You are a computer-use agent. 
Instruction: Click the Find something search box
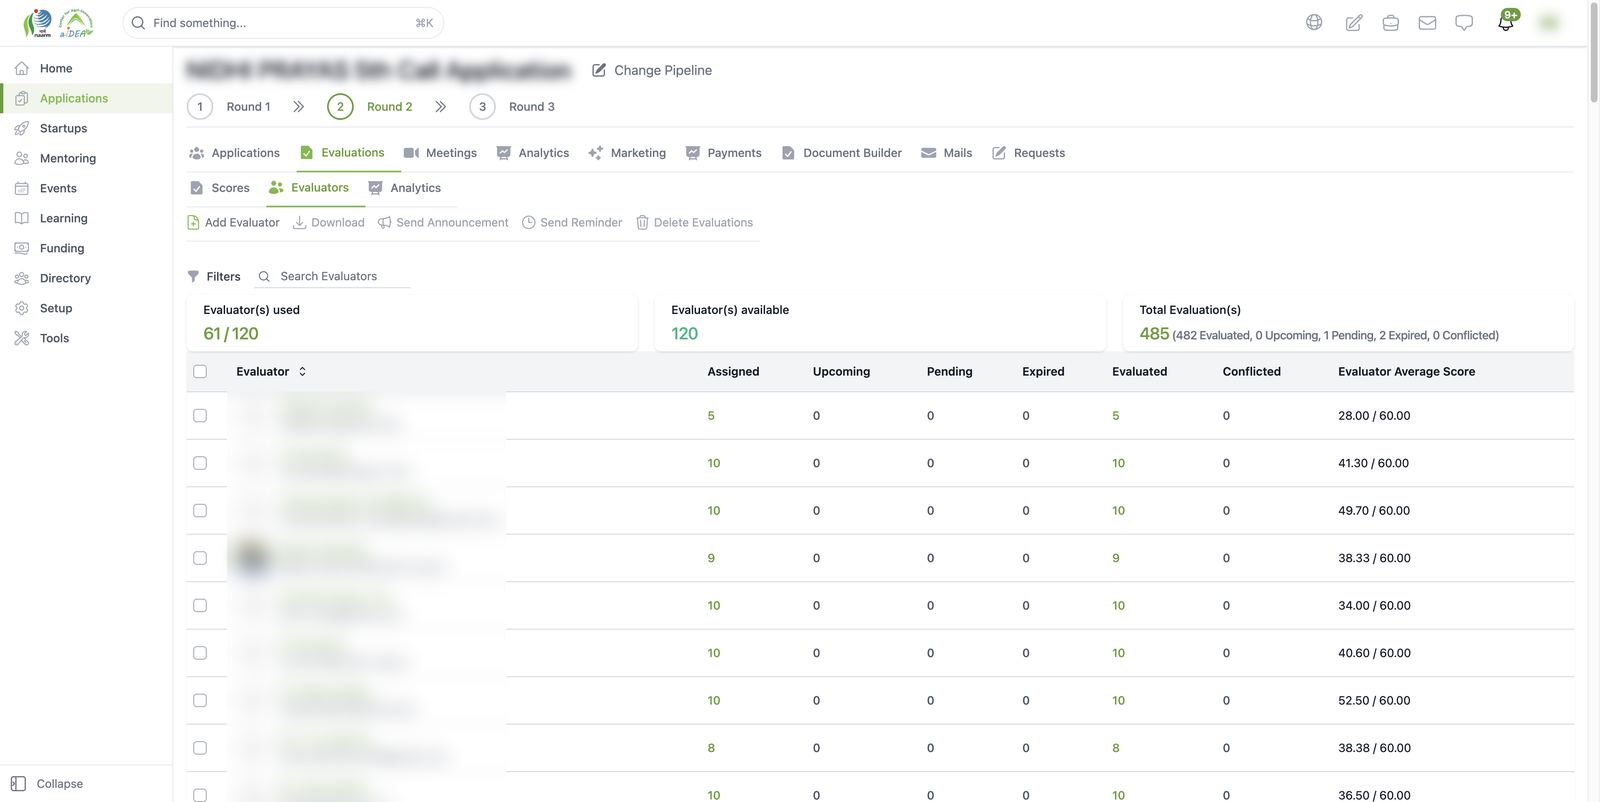point(283,22)
